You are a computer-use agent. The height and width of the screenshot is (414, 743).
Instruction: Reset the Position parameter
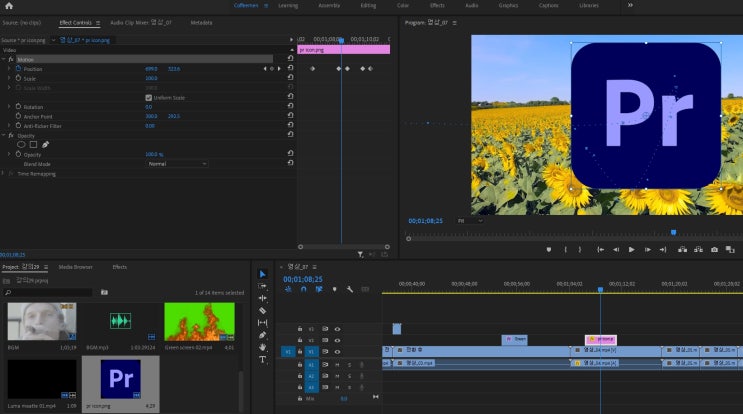(x=290, y=68)
